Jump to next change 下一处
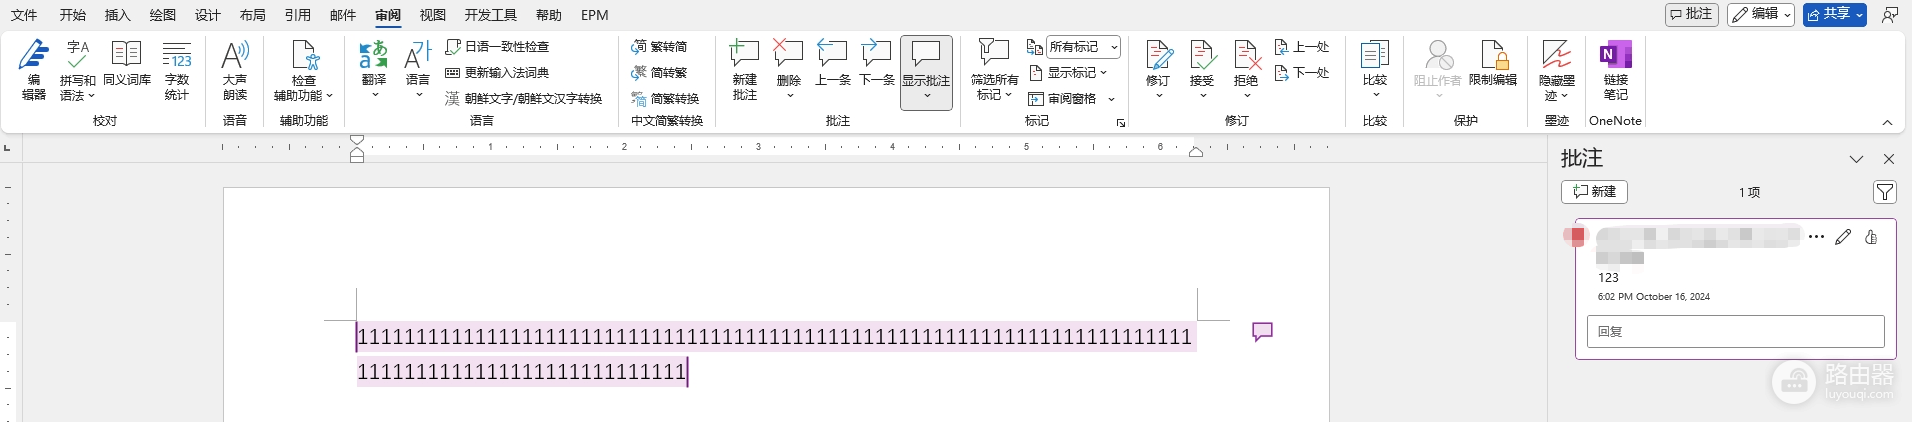 [1302, 72]
